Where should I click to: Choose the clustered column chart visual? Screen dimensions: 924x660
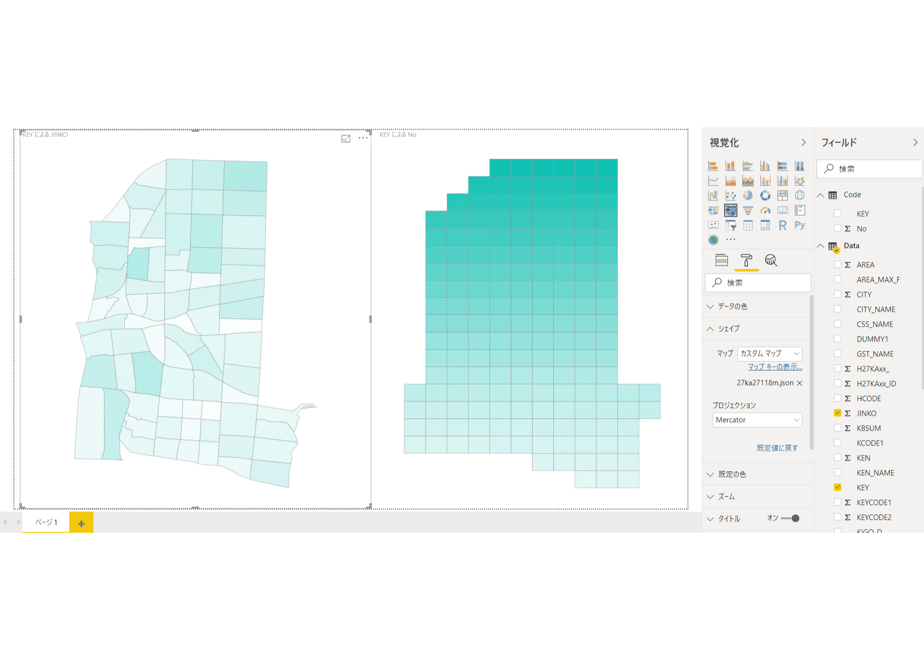(765, 166)
